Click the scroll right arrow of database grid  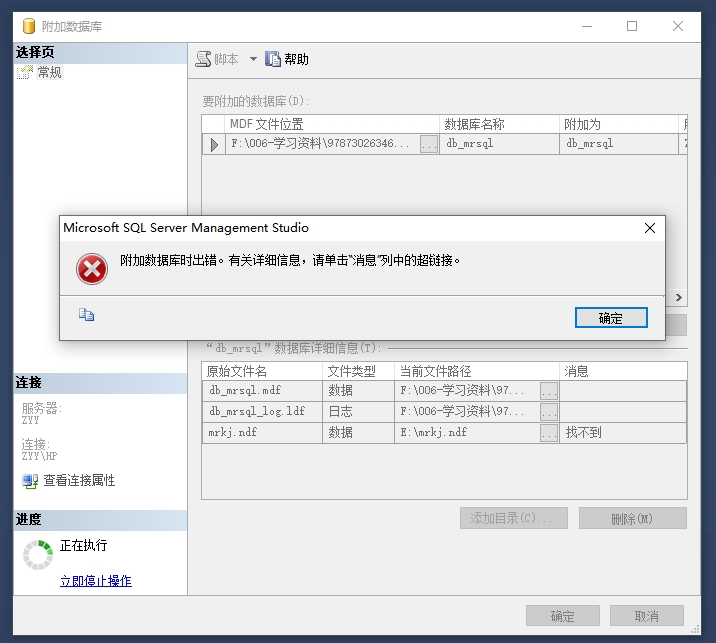click(679, 297)
